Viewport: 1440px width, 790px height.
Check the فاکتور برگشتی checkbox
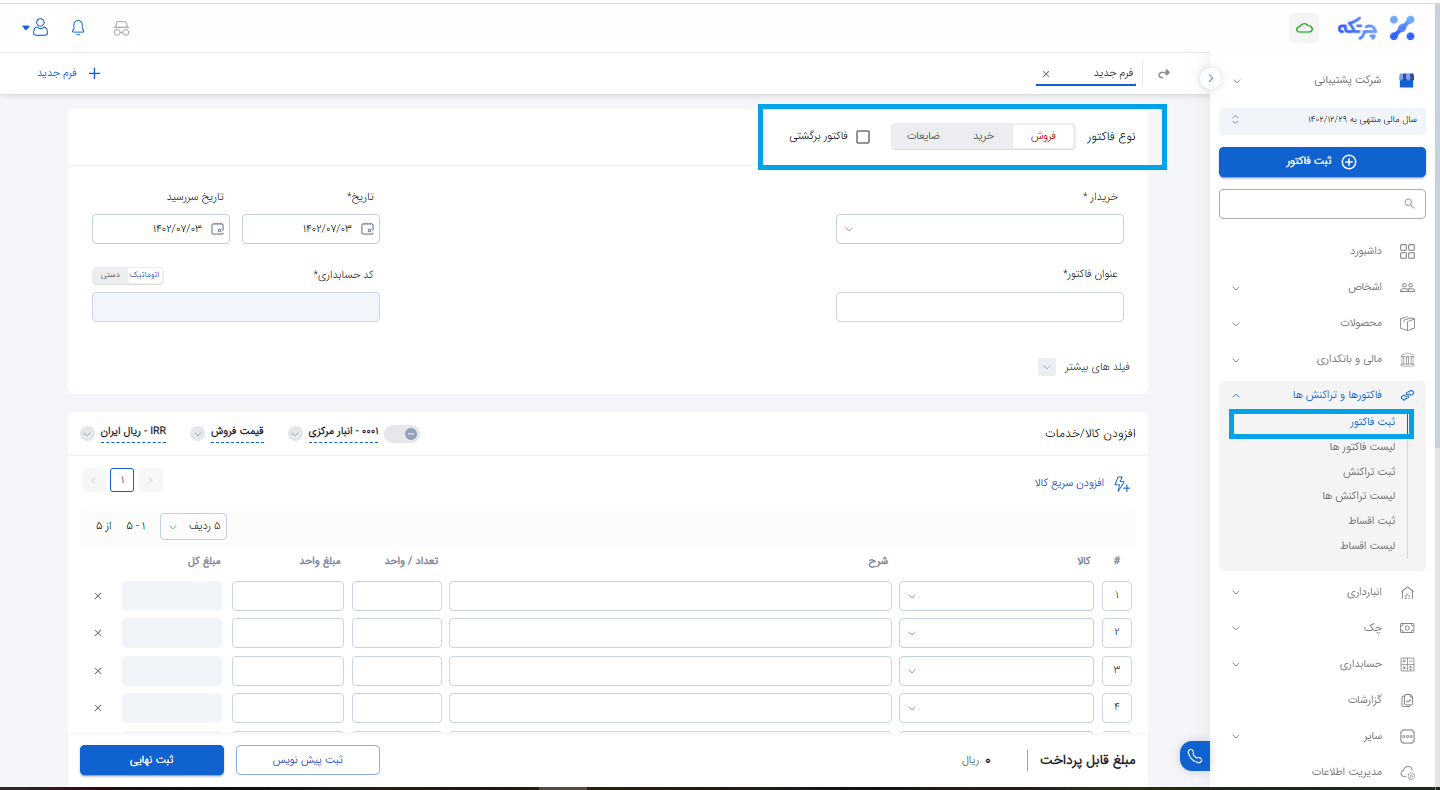863,136
